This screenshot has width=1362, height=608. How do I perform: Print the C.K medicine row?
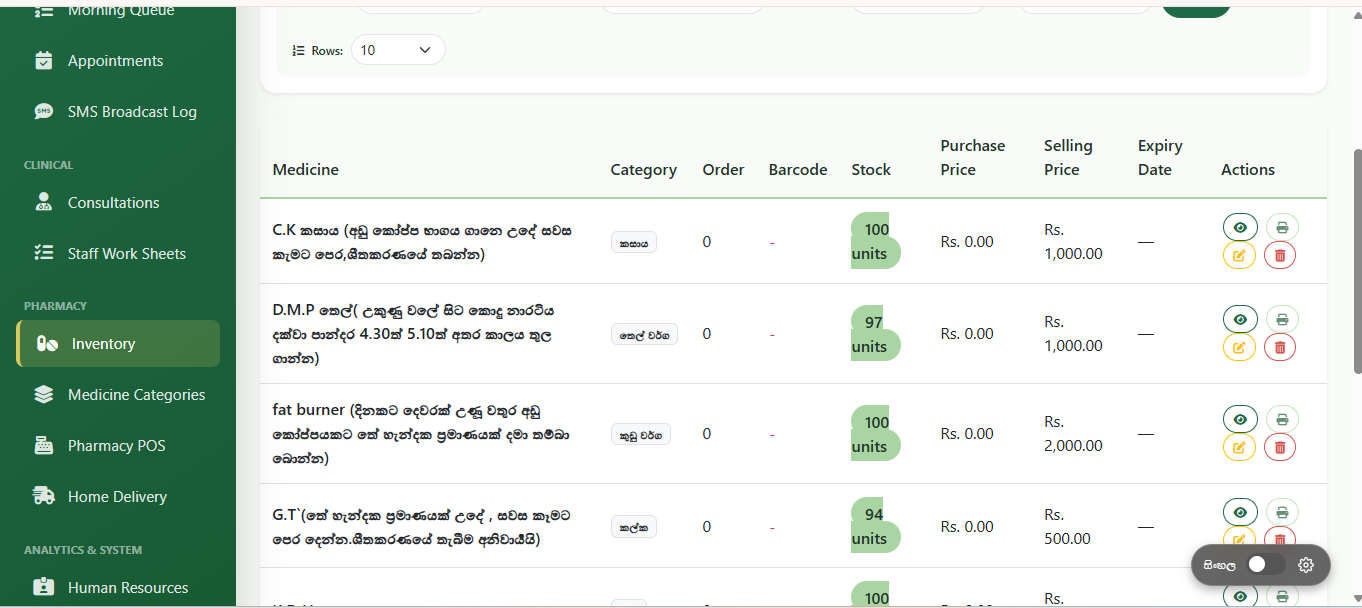click(1282, 227)
